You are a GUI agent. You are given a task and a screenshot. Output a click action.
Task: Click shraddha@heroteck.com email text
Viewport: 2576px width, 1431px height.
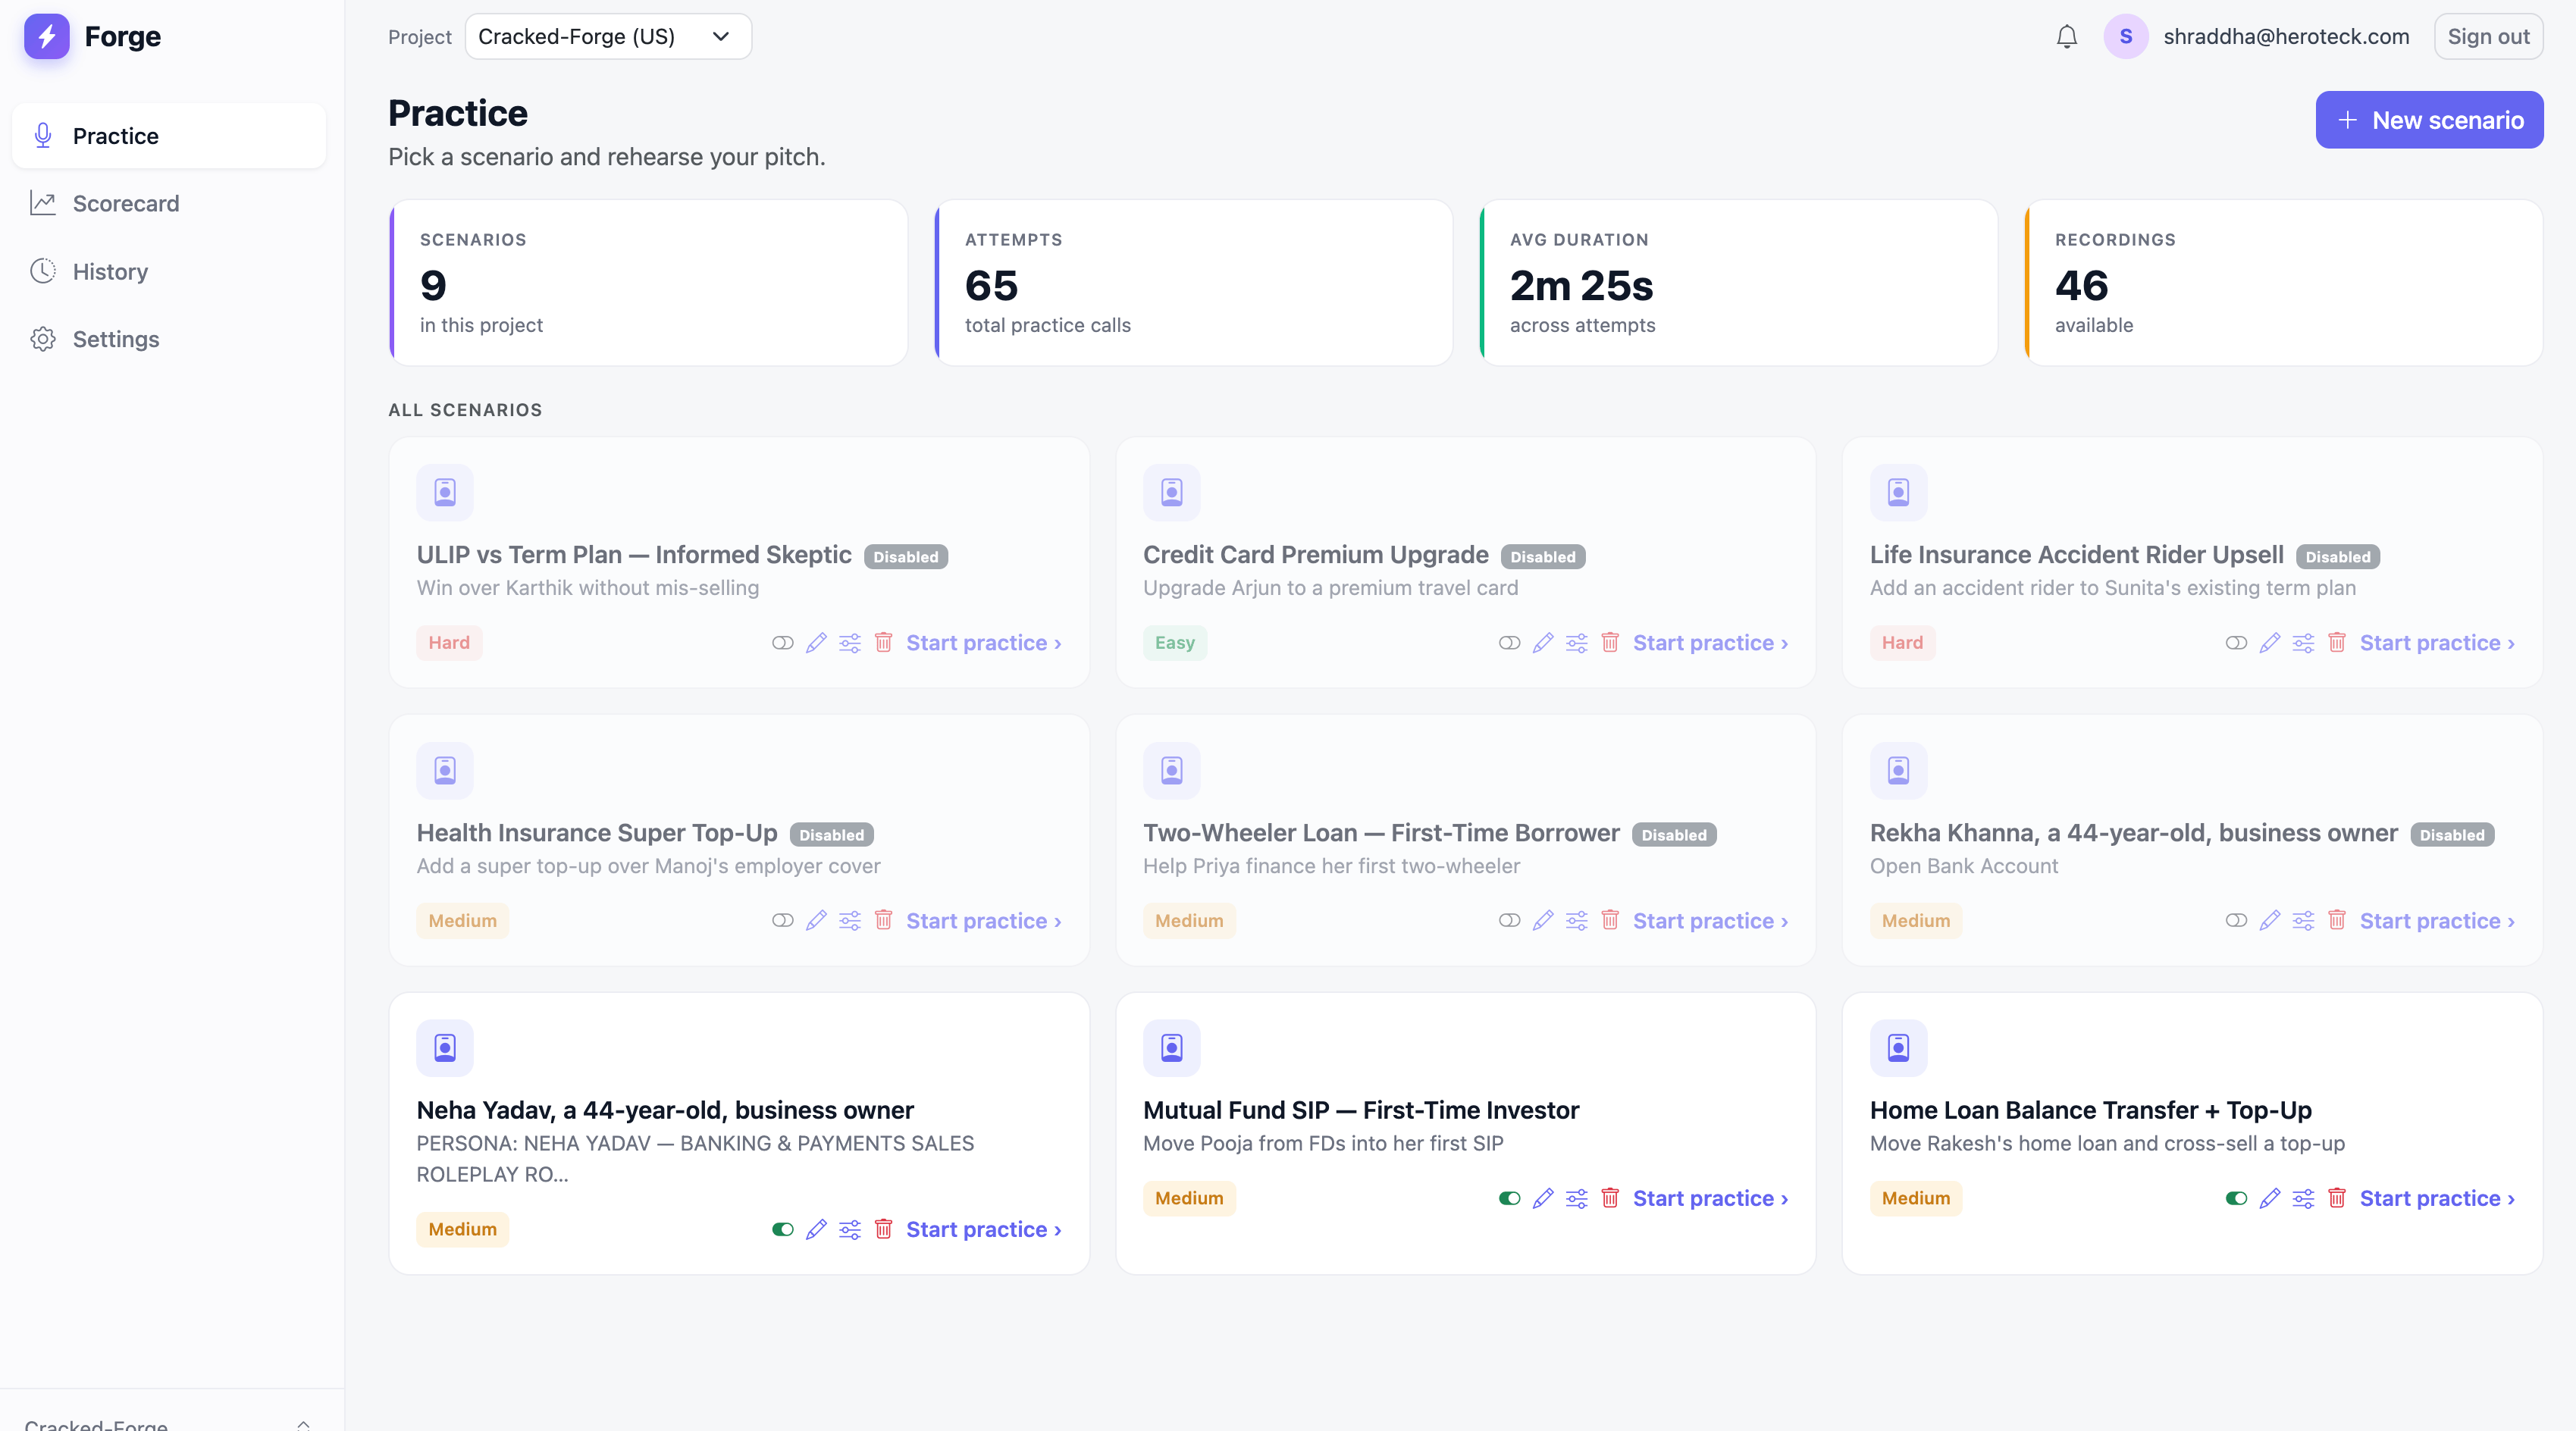[2286, 37]
